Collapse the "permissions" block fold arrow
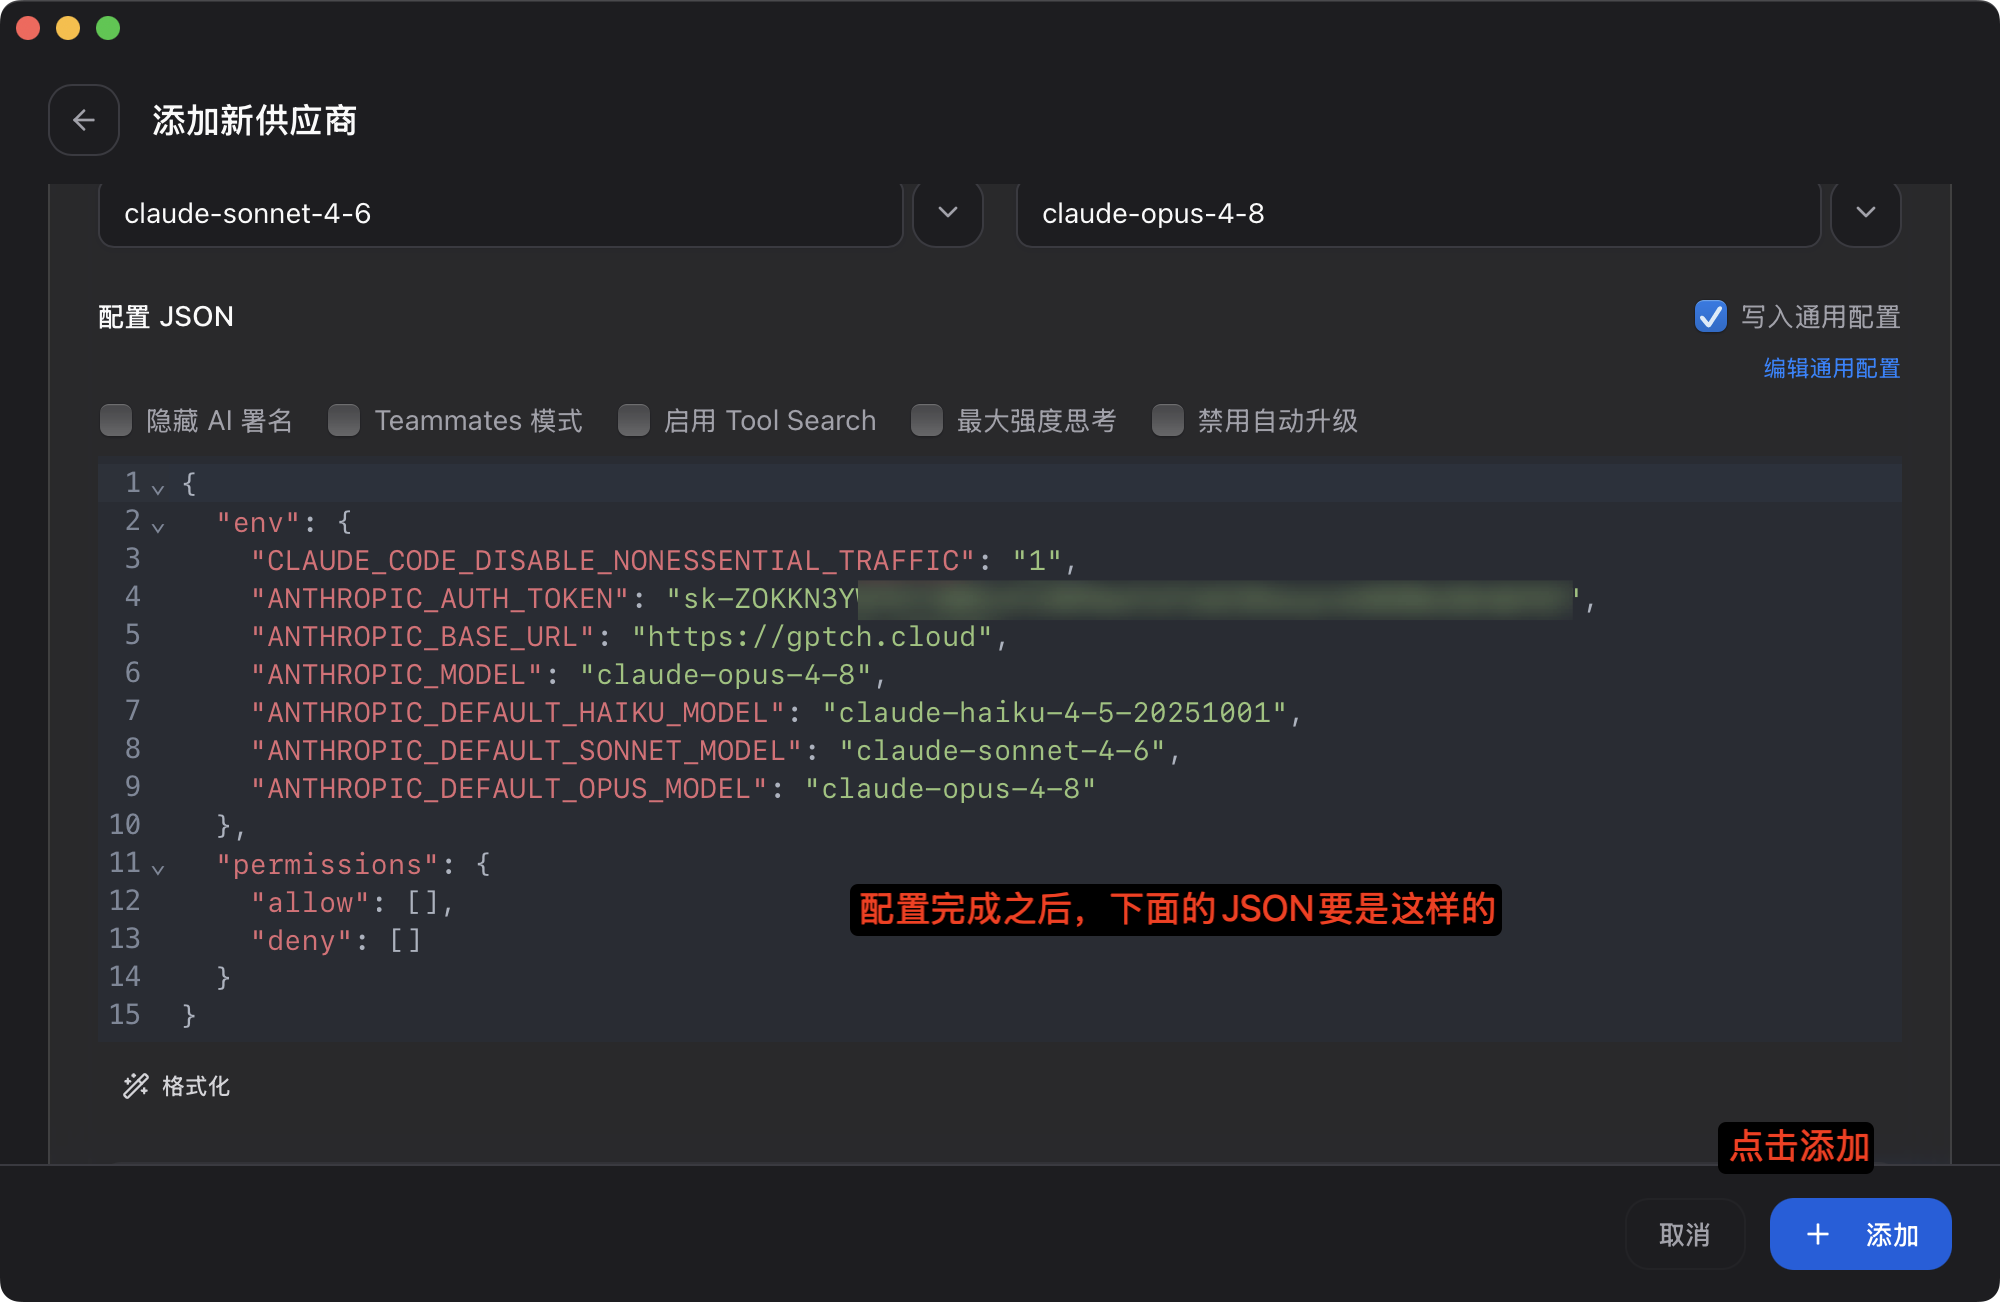This screenshot has height=1302, width=2000. tap(158, 868)
